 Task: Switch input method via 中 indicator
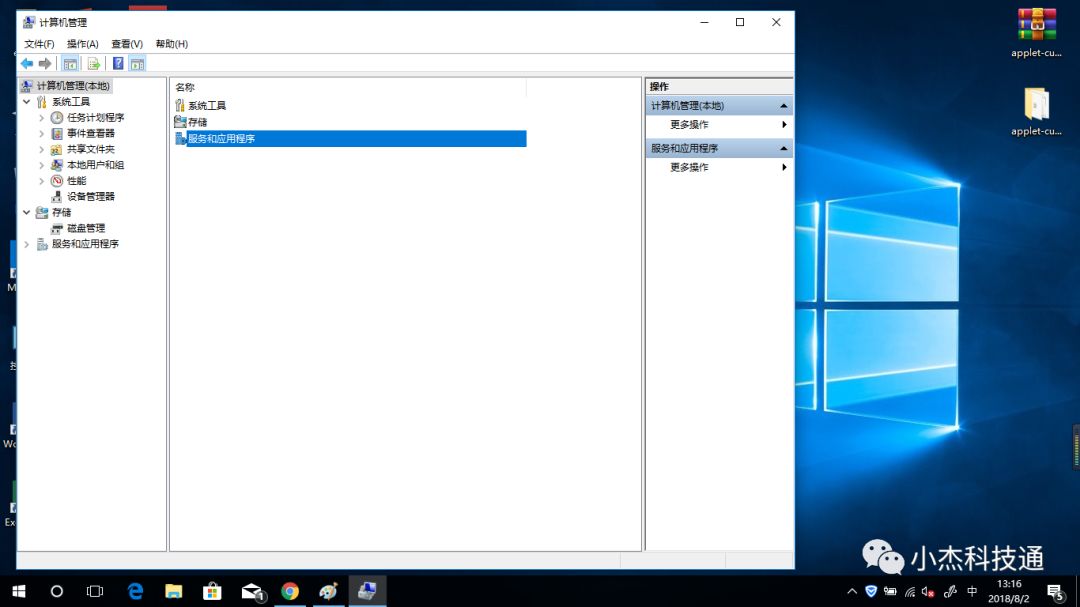point(972,591)
